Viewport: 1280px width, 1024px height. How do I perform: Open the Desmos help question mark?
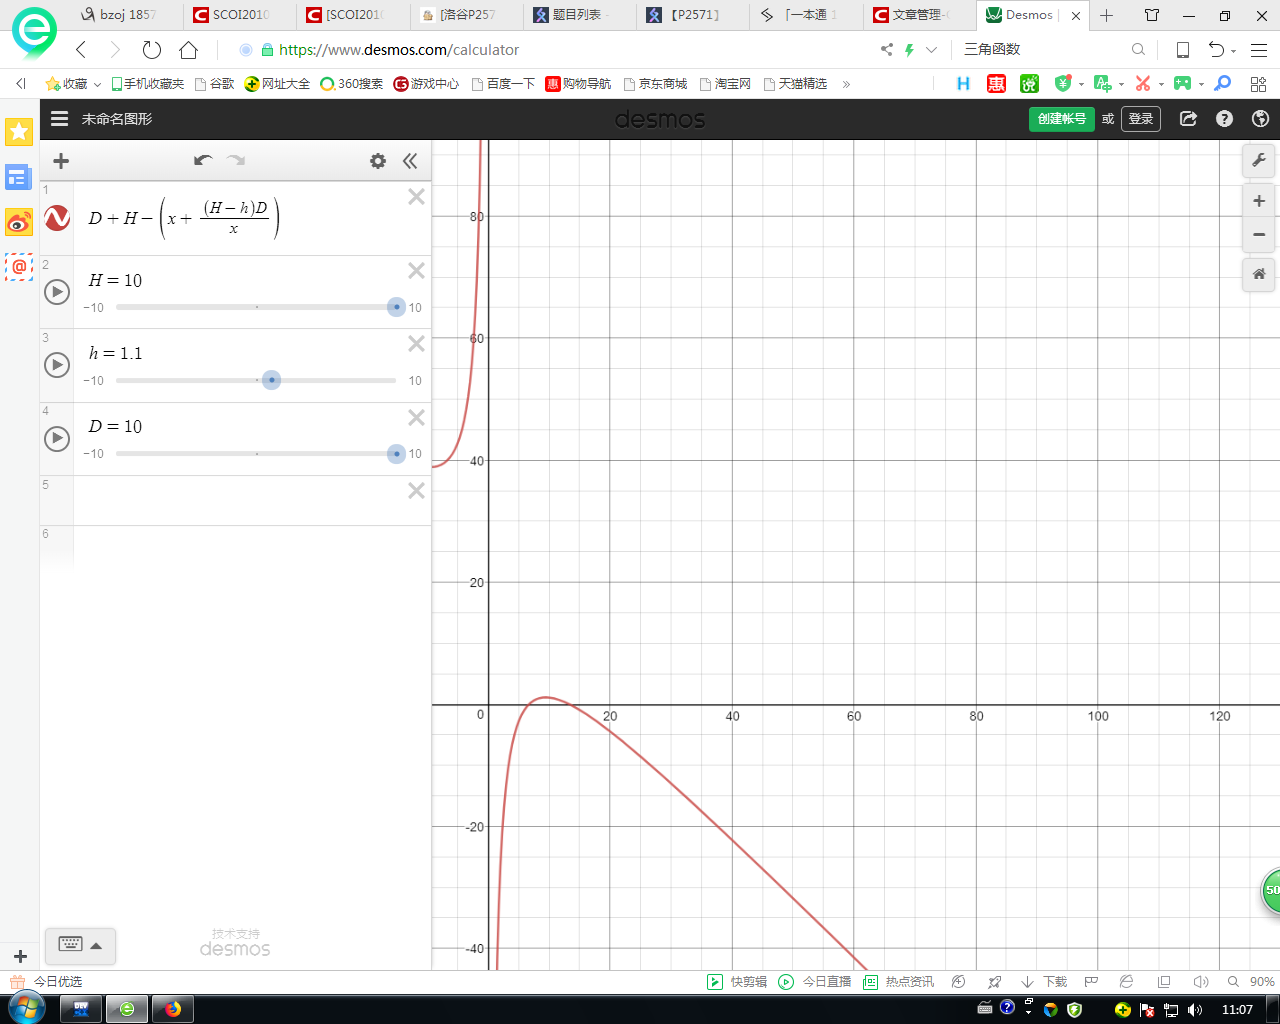pos(1224,119)
